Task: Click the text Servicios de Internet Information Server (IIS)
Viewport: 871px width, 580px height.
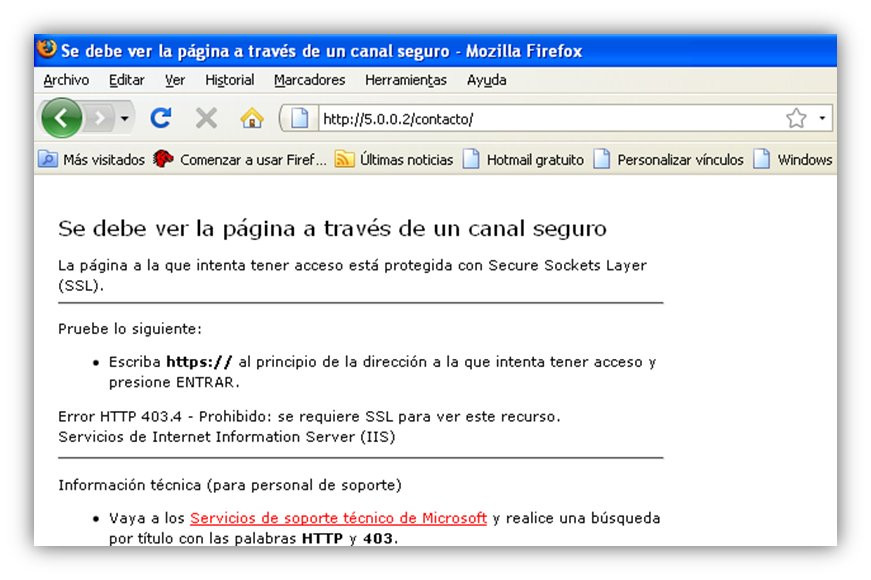Action: pos(227,437)
